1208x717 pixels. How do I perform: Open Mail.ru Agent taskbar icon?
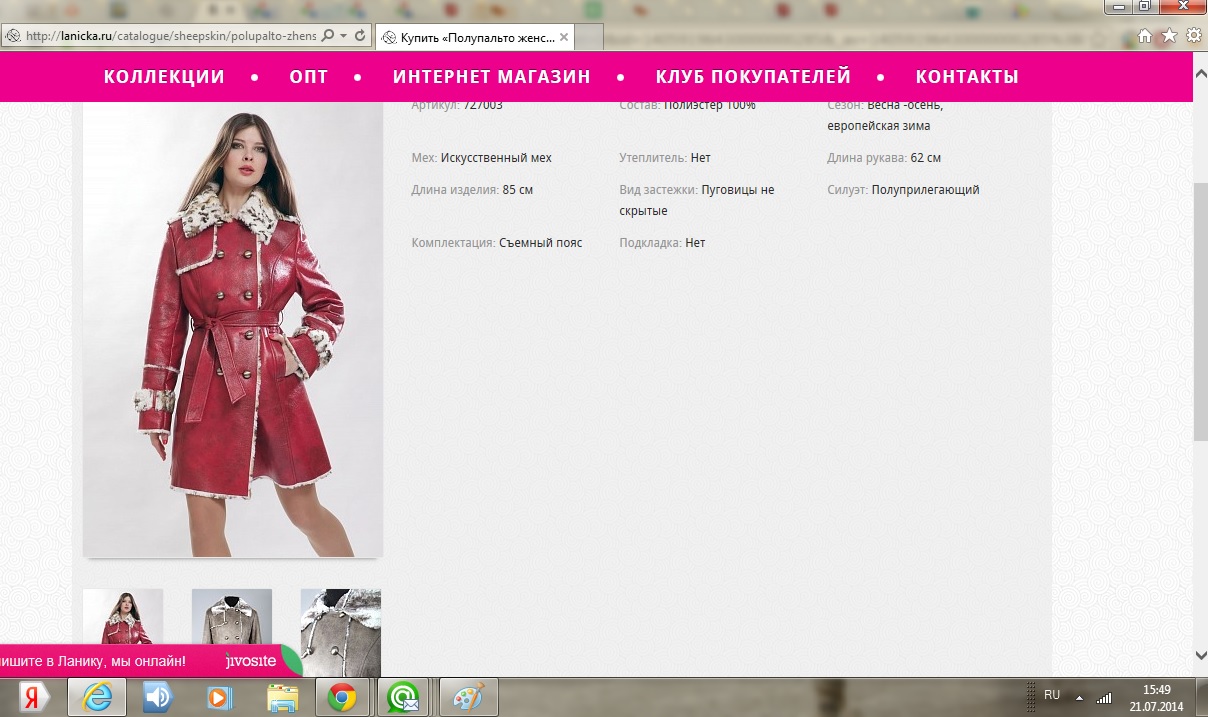pyautogui.click(x=403, y=697)
